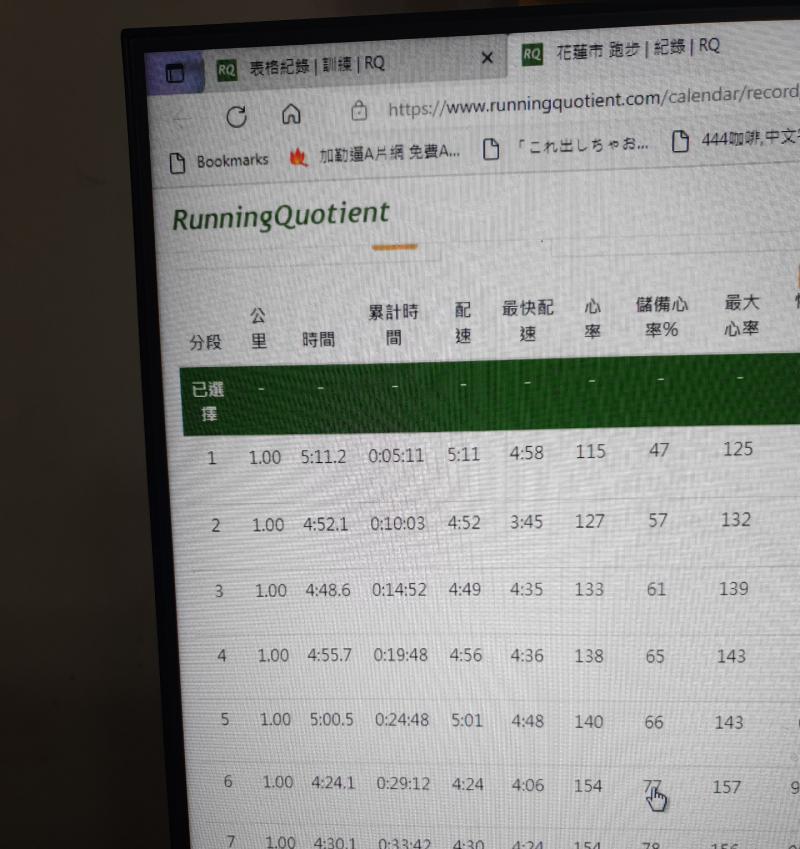Viewport: 800px width, 849px height.
Task: Click lap time 4:55.7
Action: tap(330, 656)
